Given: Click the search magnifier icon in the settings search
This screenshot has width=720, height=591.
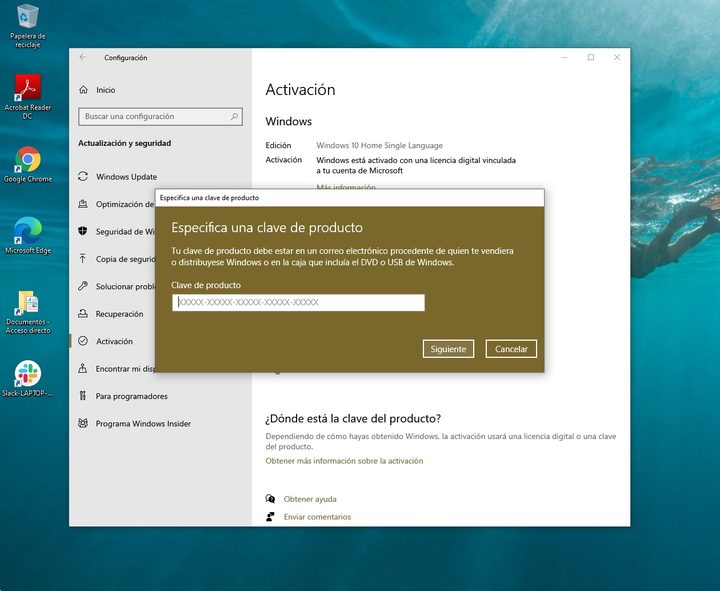Looking at the screenshot, I should pyautogui.click(x=234, y=116).
